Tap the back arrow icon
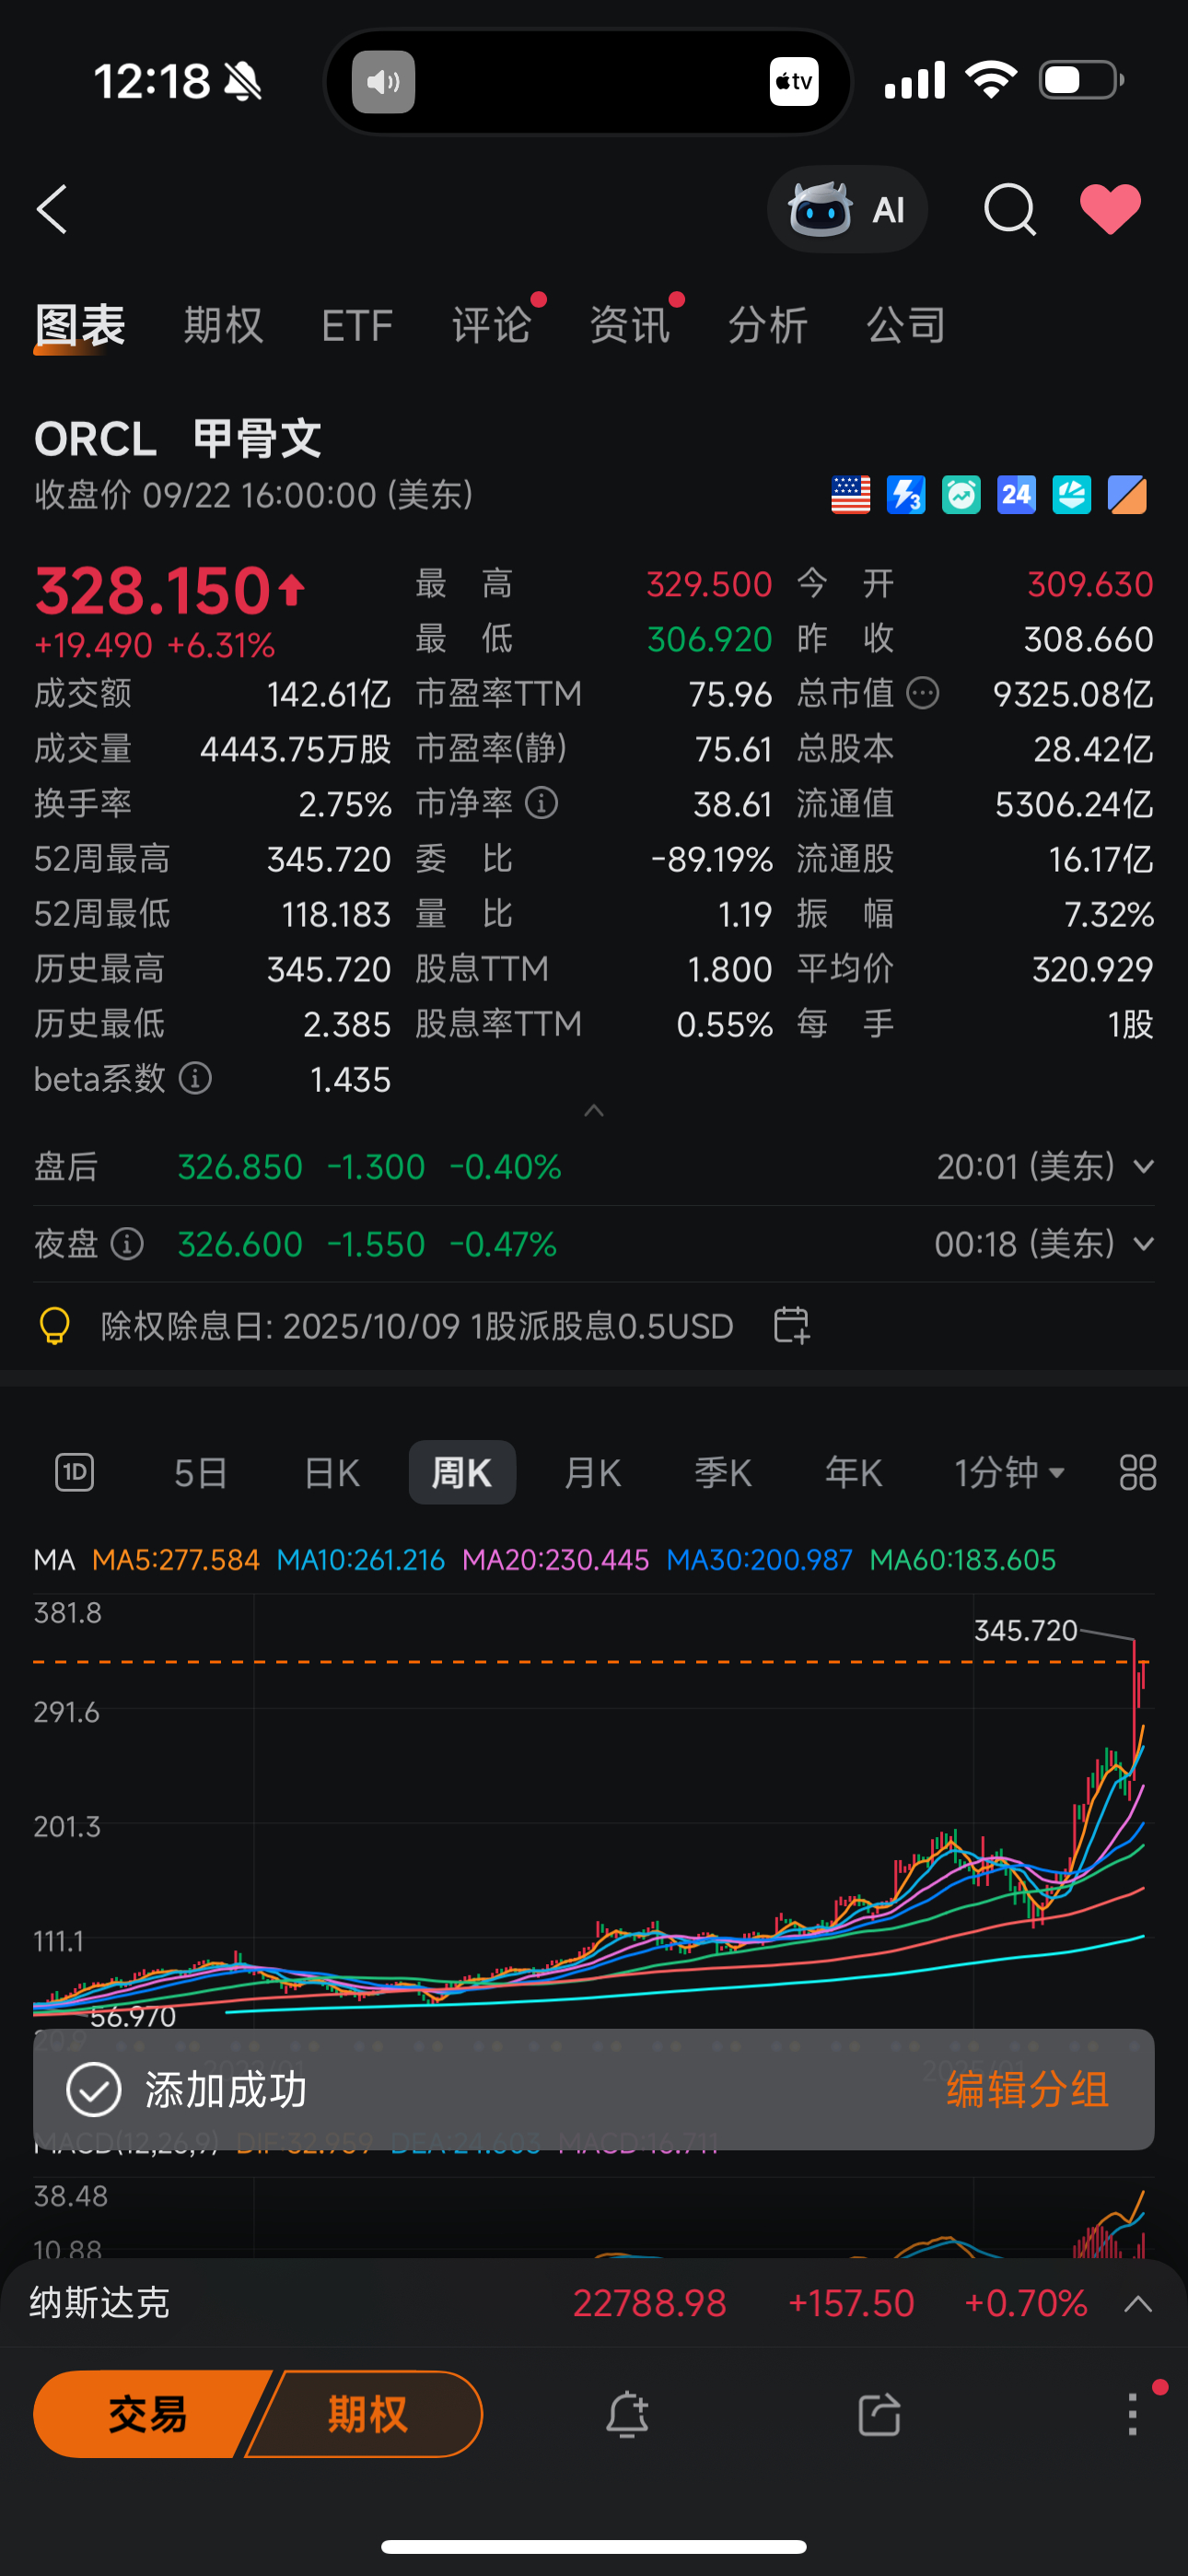1188x2576 pixels. [x=52, y=209]
